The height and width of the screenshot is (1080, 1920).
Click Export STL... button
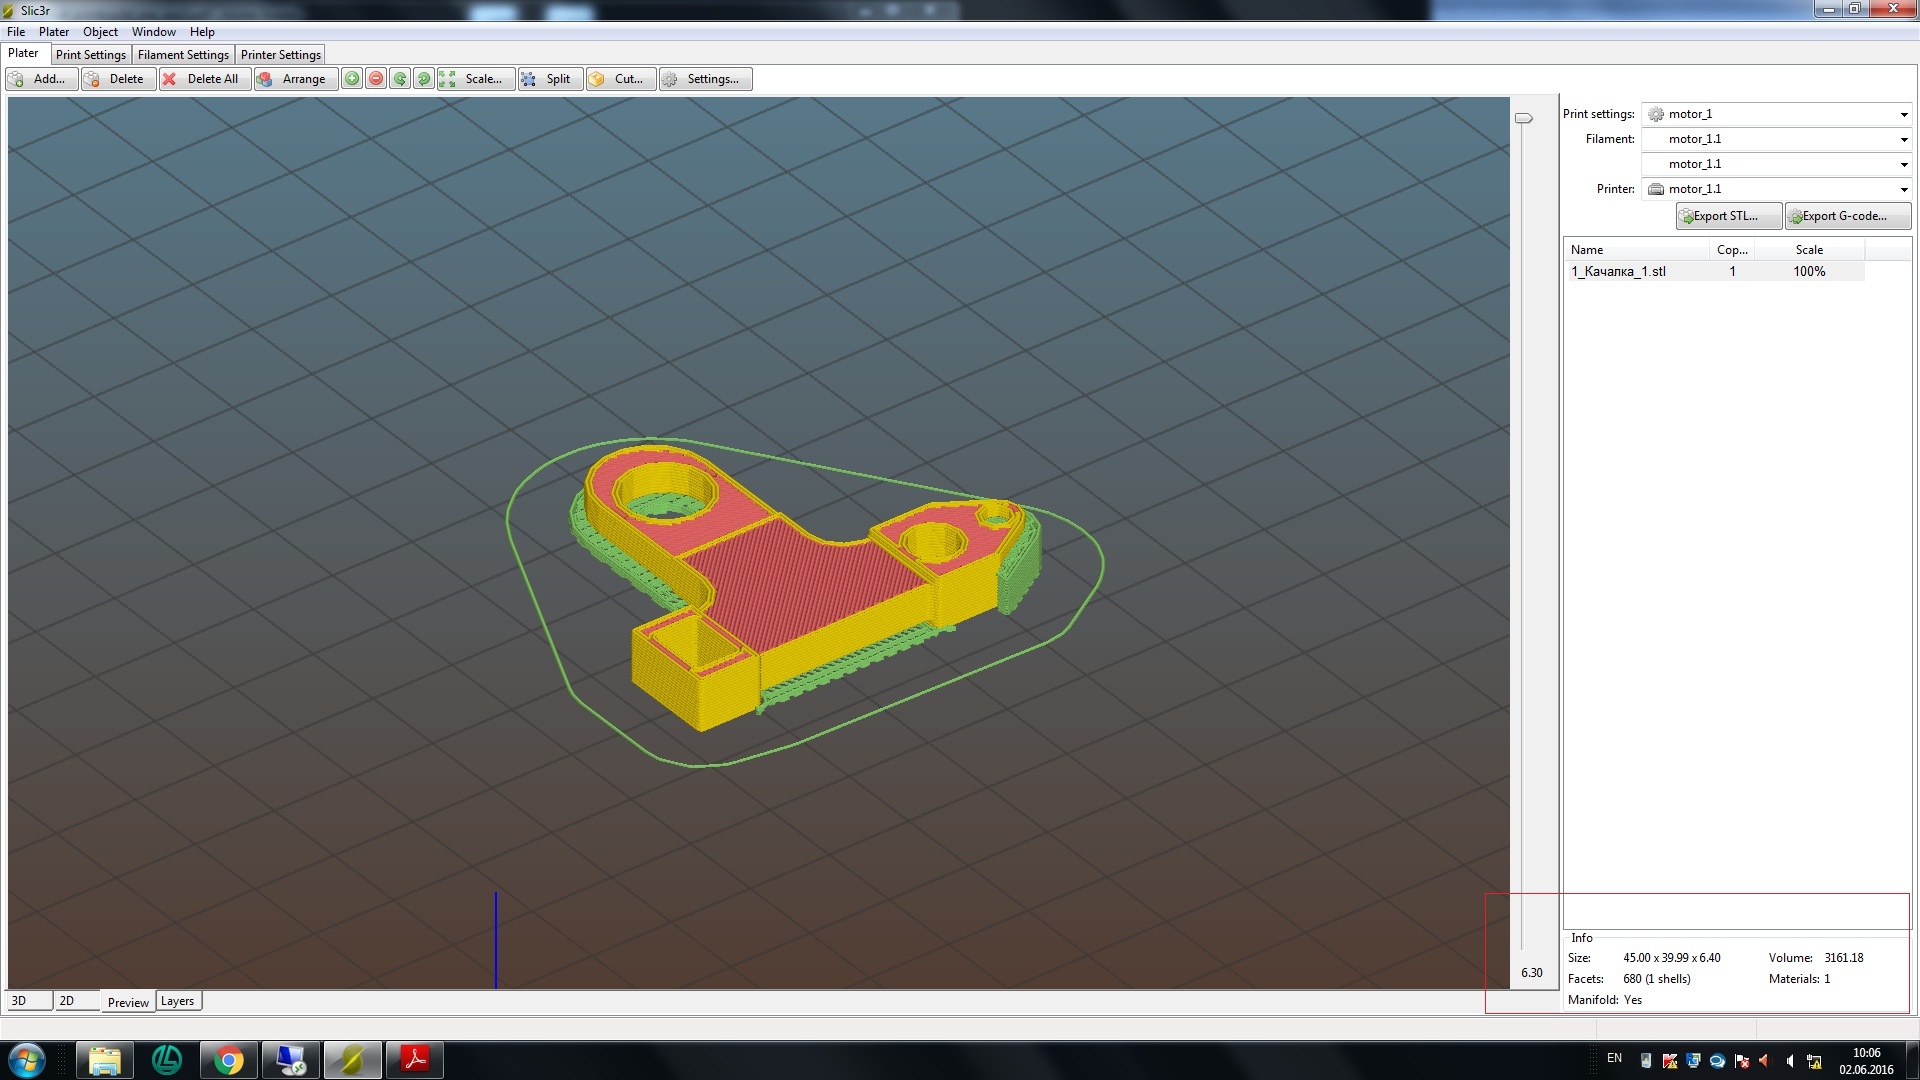click(x=1728, y=216)
